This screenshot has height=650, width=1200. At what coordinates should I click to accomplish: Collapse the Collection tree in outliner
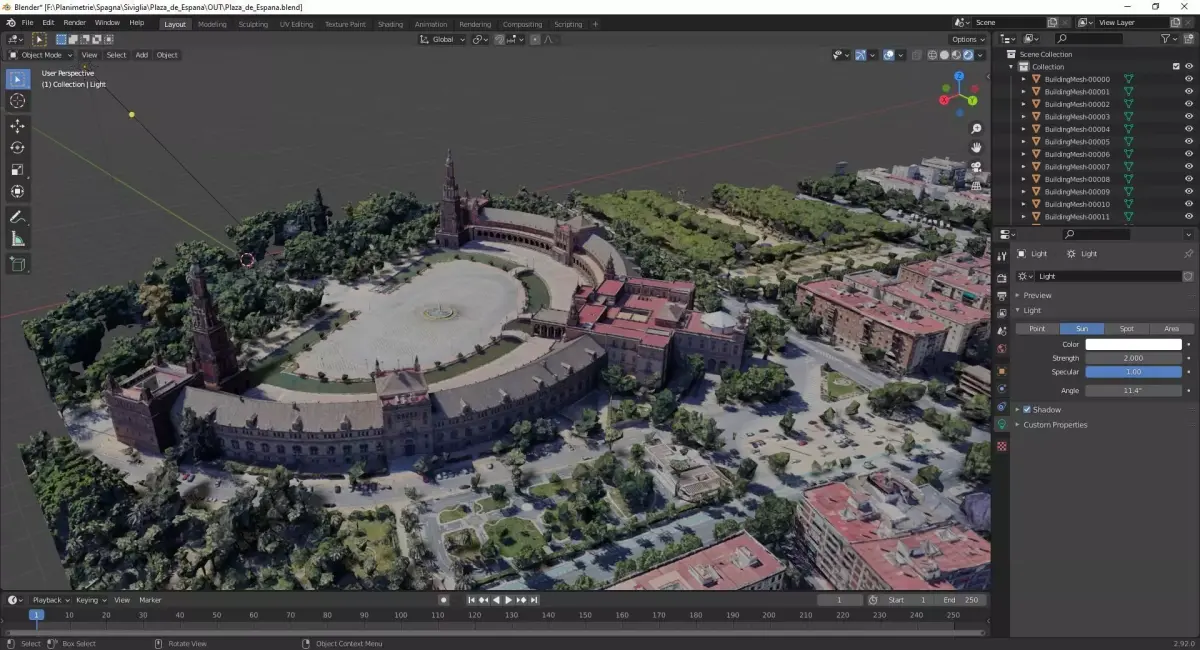tap(1011, 67)
